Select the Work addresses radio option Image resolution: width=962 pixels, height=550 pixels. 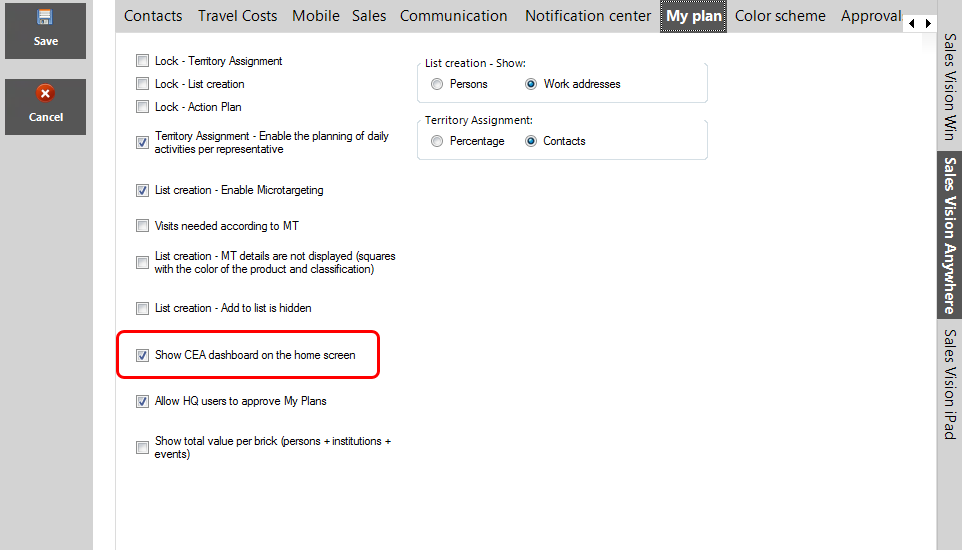tap(531, 85)
